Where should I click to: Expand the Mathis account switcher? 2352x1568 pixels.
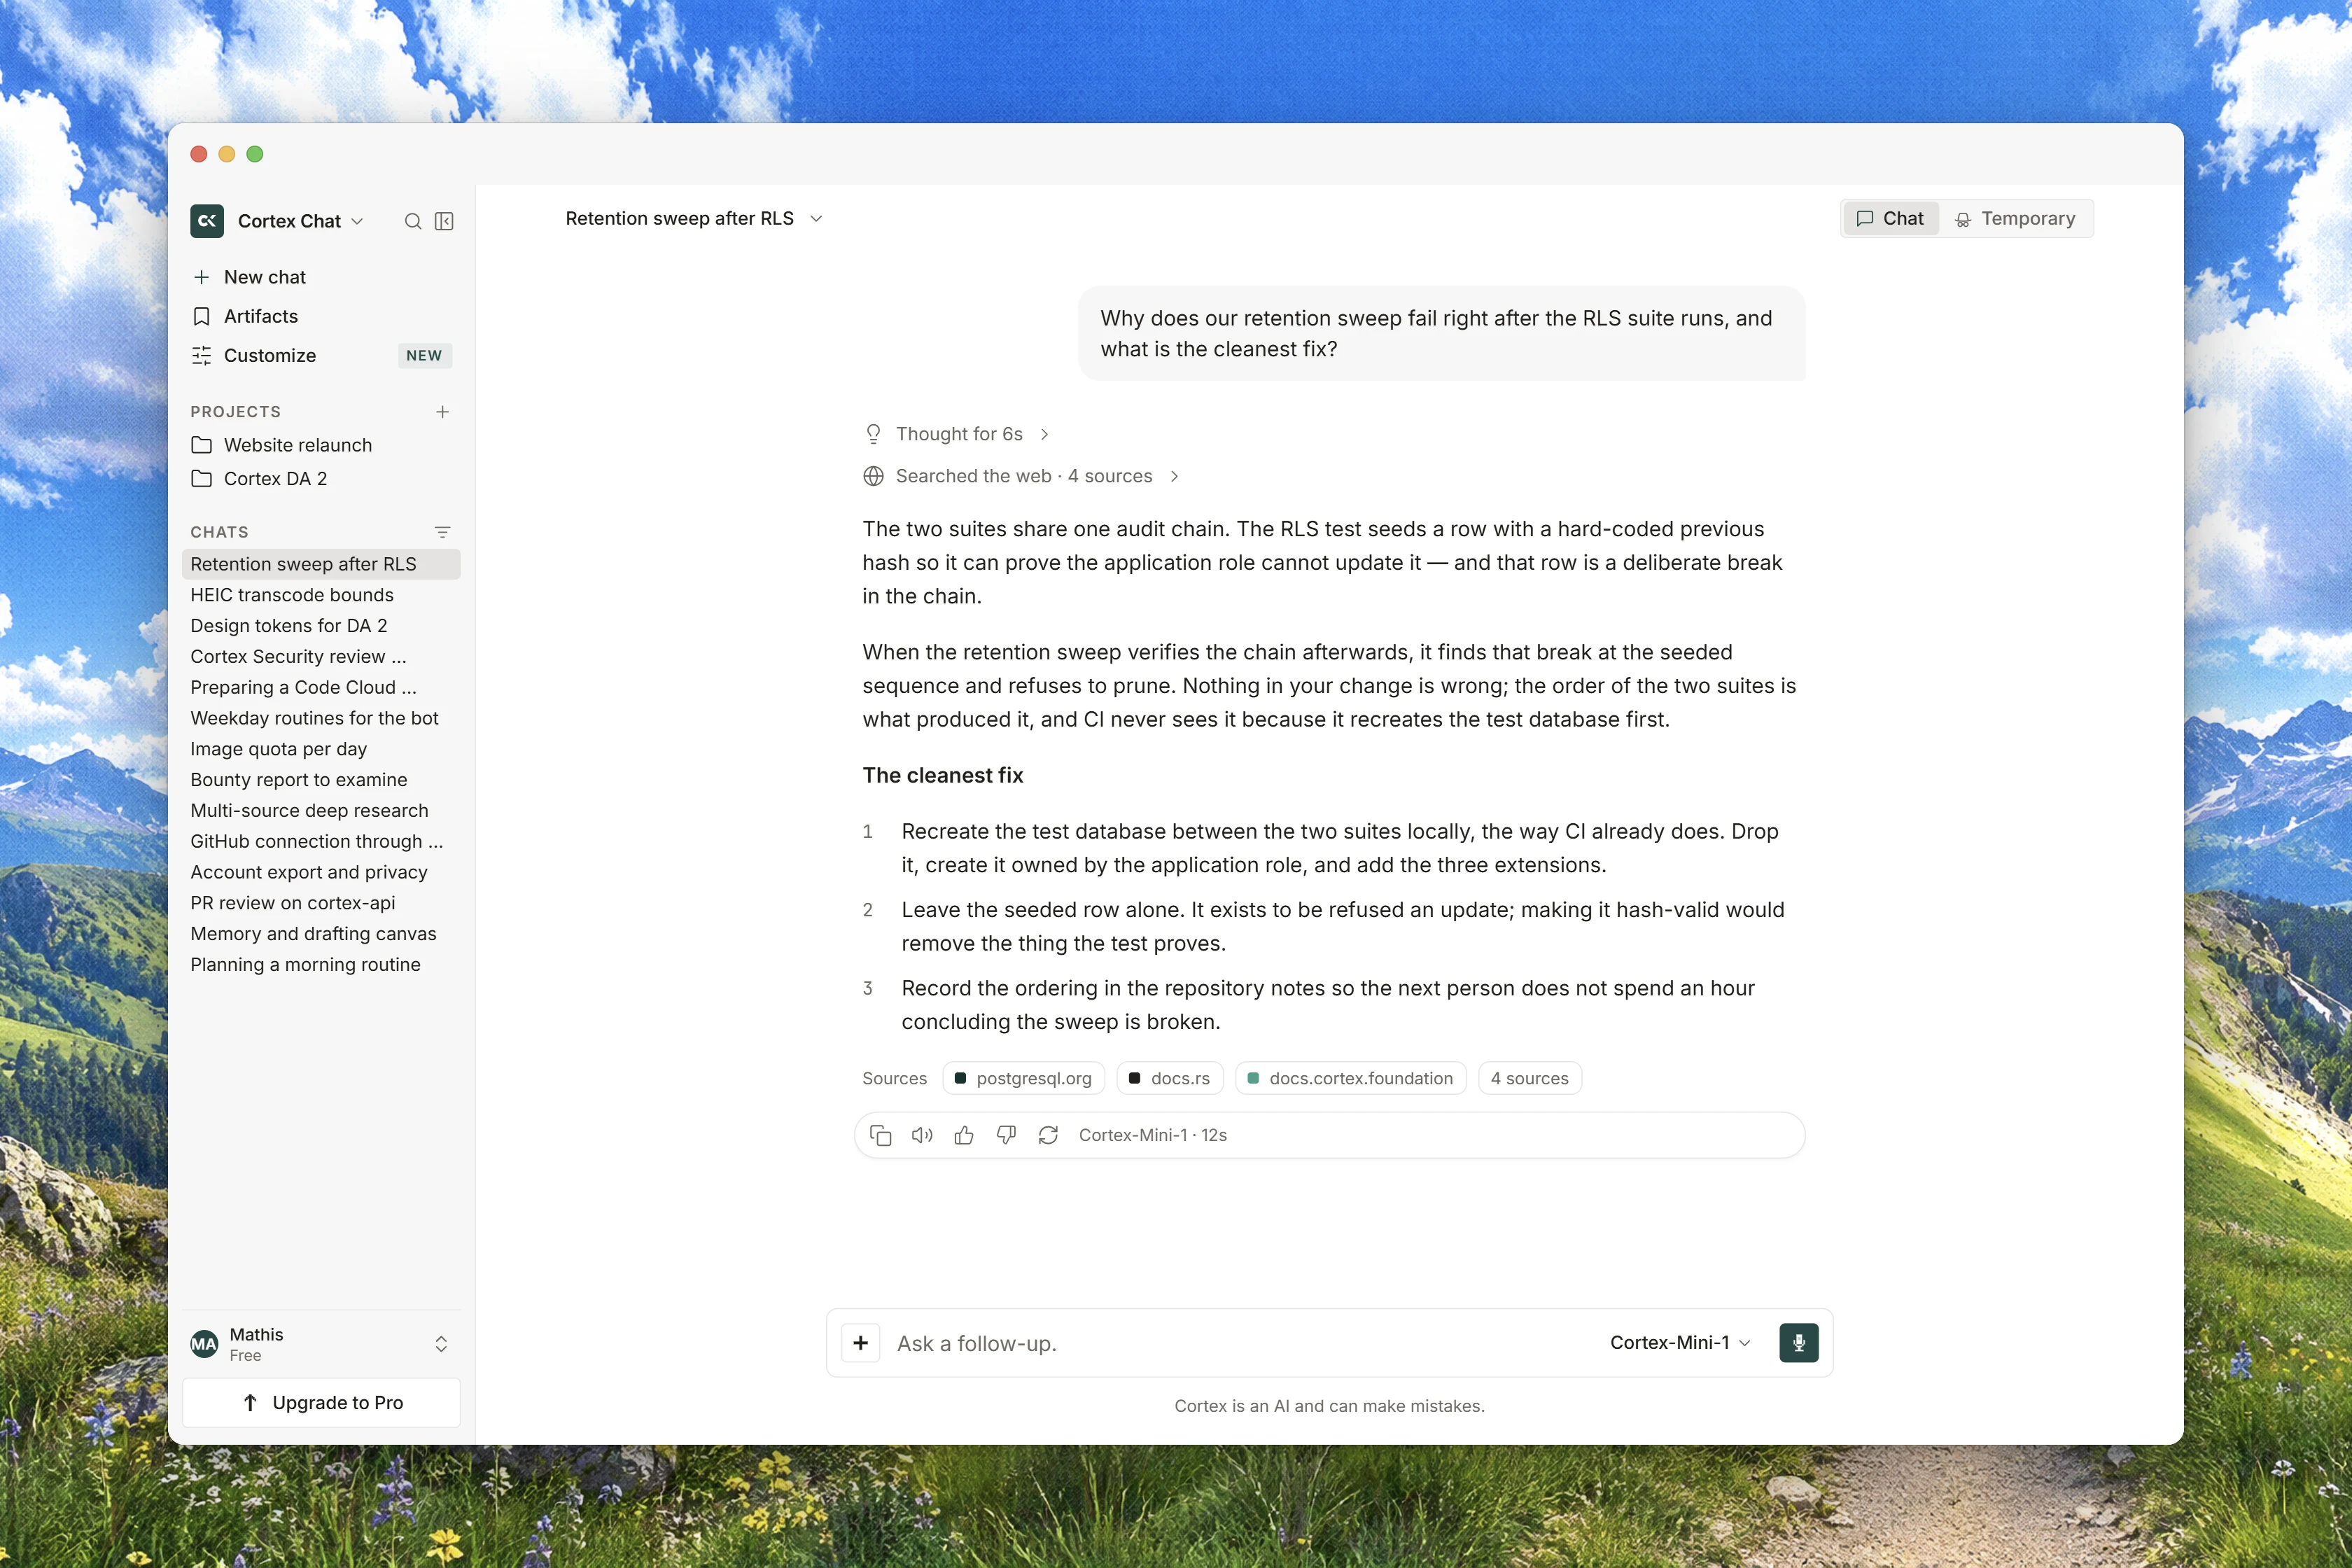tap(441, 1344)
